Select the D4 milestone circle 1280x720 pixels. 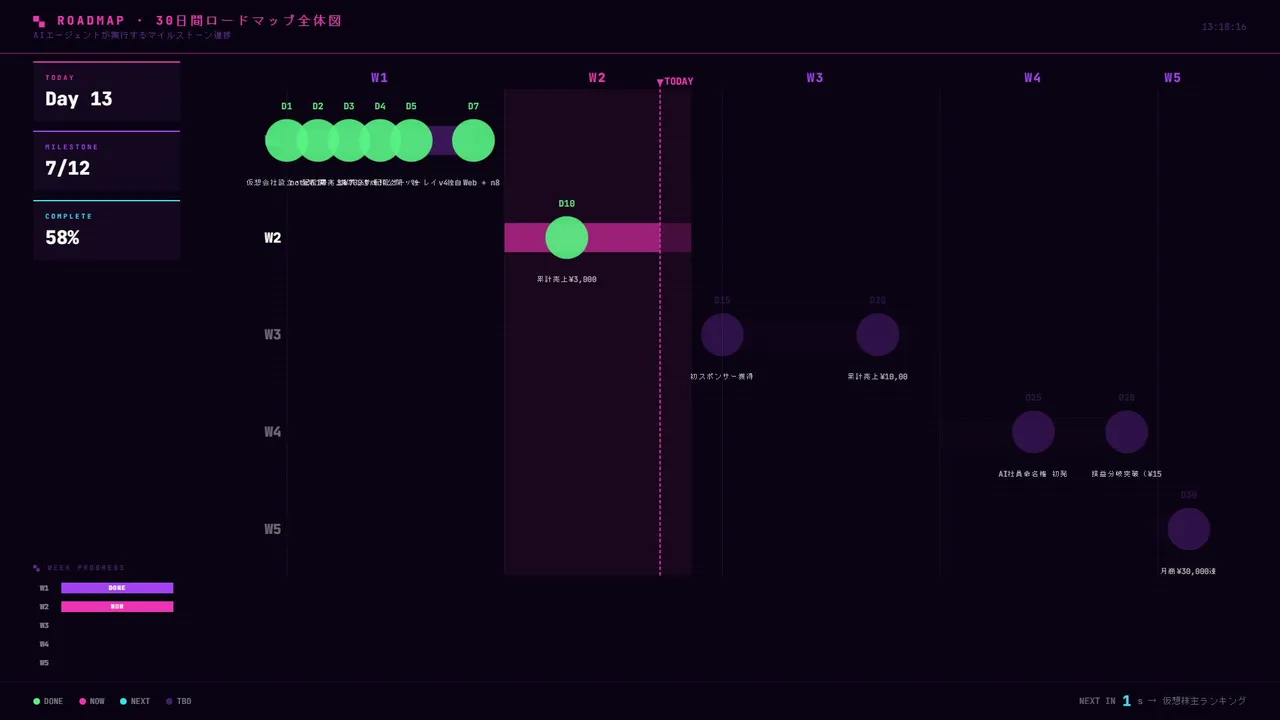coord(380,140)
